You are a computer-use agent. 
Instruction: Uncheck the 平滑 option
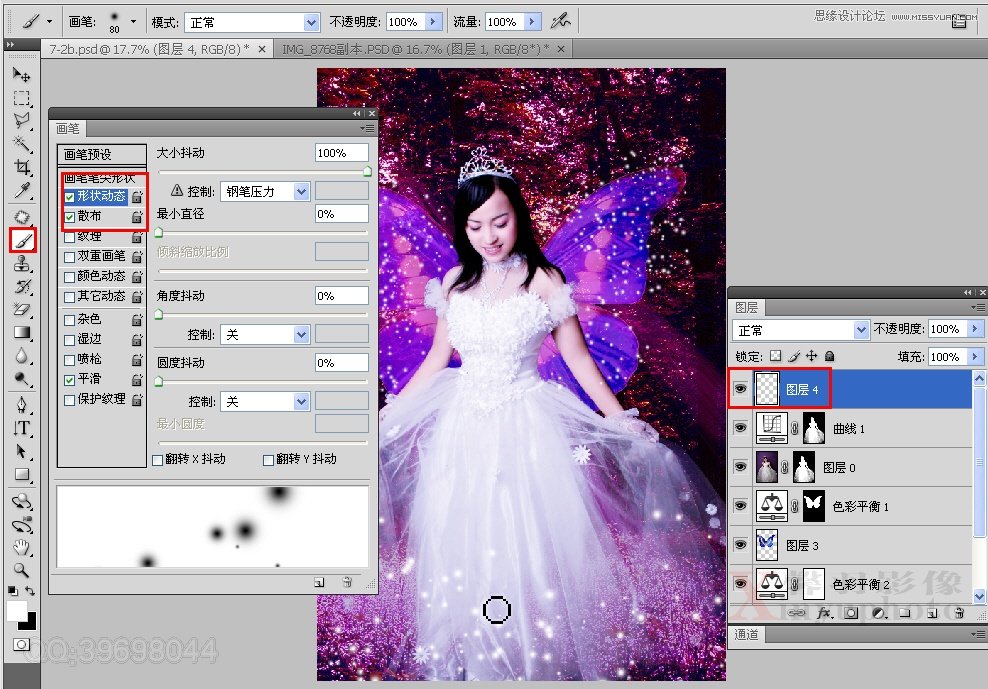tap(70, 381)
